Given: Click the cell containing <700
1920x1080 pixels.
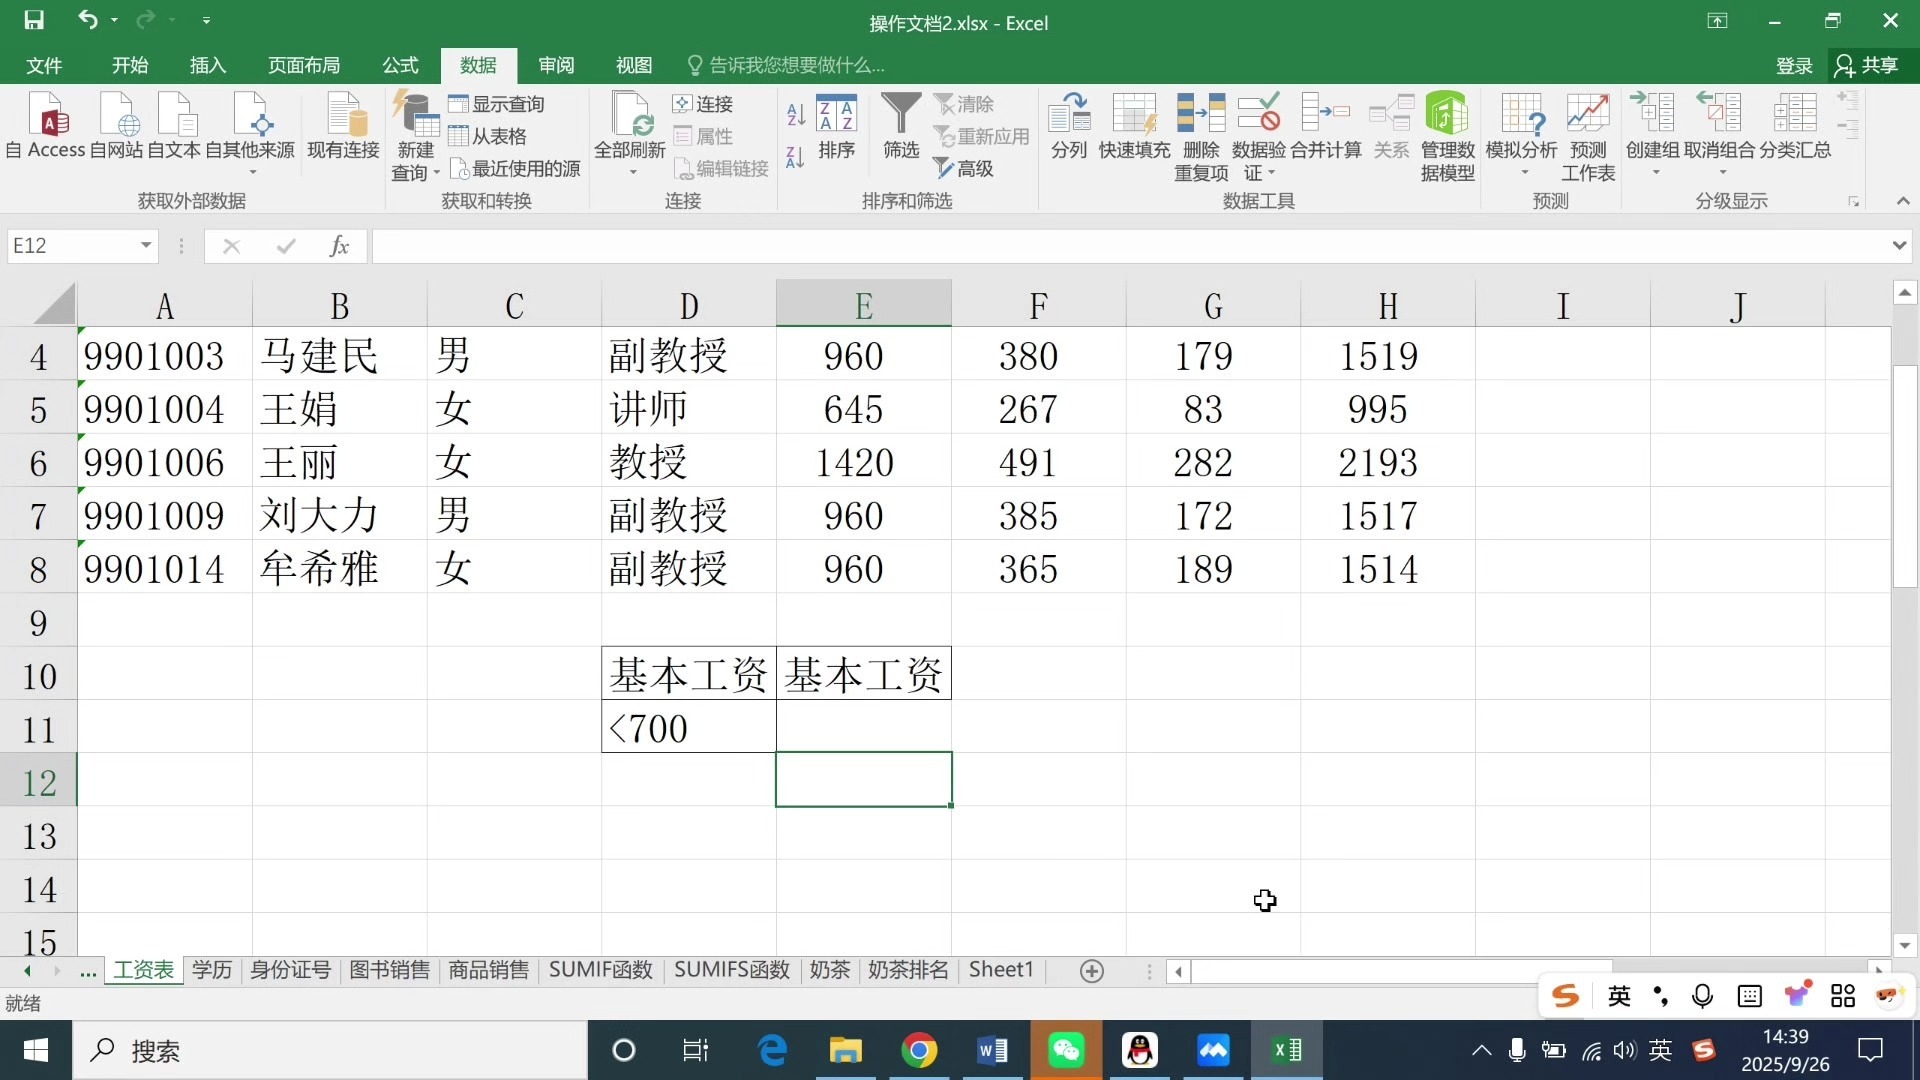Looking at the screenshot, I should [689, 728].
